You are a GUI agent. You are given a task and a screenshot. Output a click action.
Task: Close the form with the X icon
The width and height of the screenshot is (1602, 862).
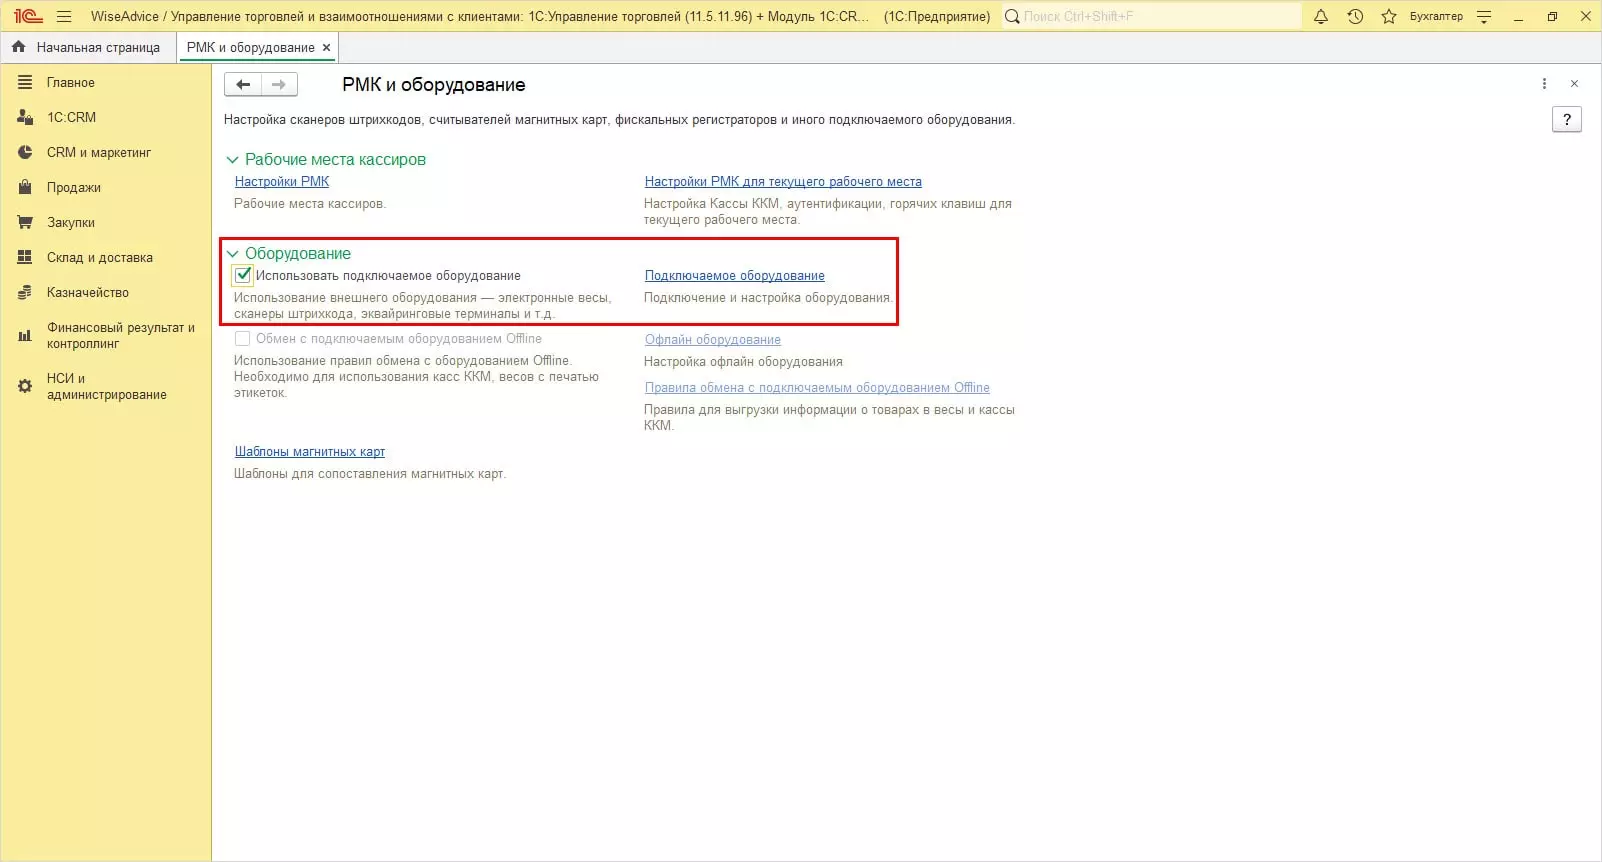(1574, 84)
